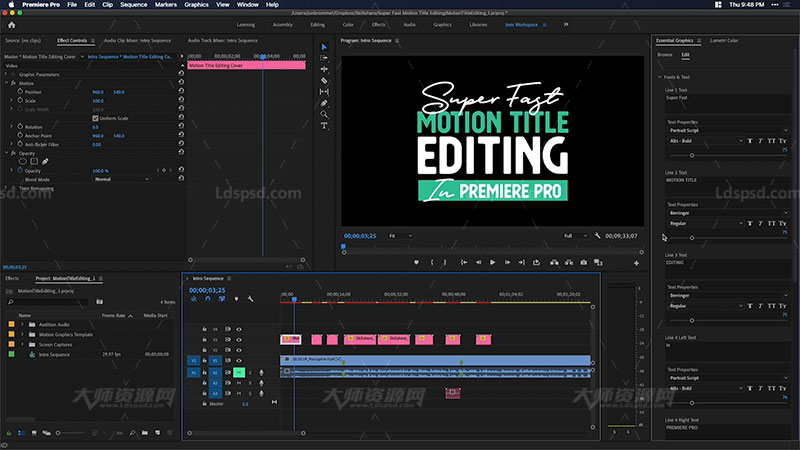The width and height of the screenshot is (800, 450).
Task: Reset Position parameter
Action: [181, 91]
